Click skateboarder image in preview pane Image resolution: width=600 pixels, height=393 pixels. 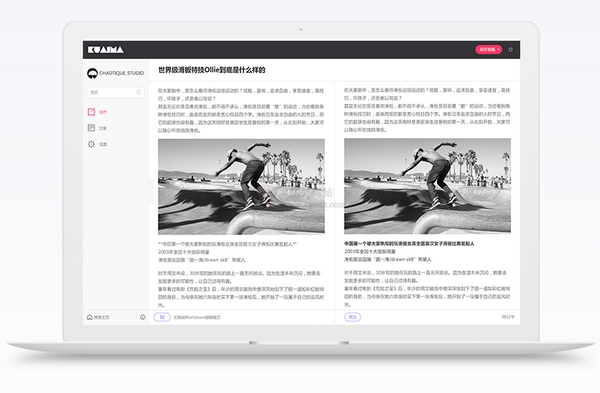click(x=427, y=186)
